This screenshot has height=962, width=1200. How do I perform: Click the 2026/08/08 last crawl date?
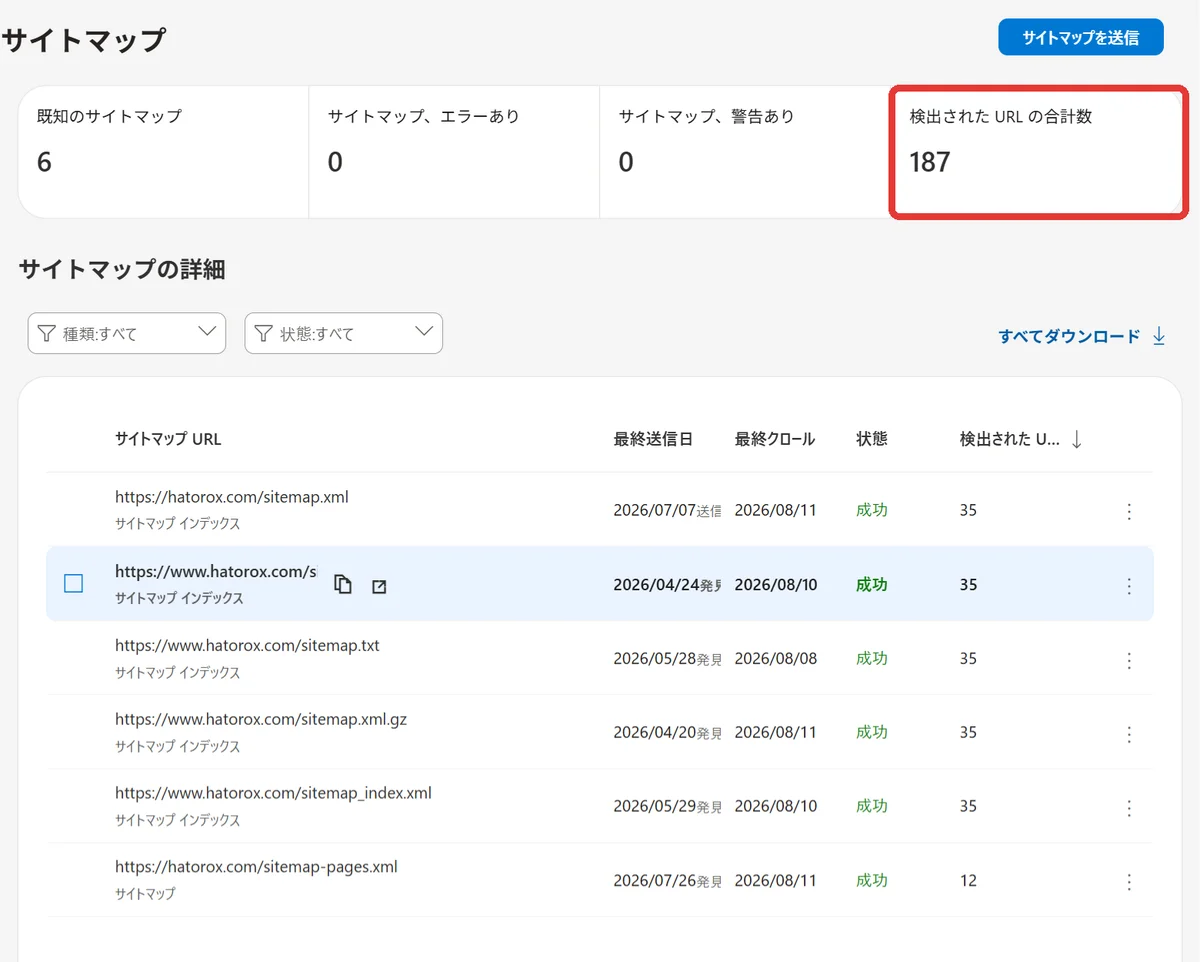tap(775, 659)
